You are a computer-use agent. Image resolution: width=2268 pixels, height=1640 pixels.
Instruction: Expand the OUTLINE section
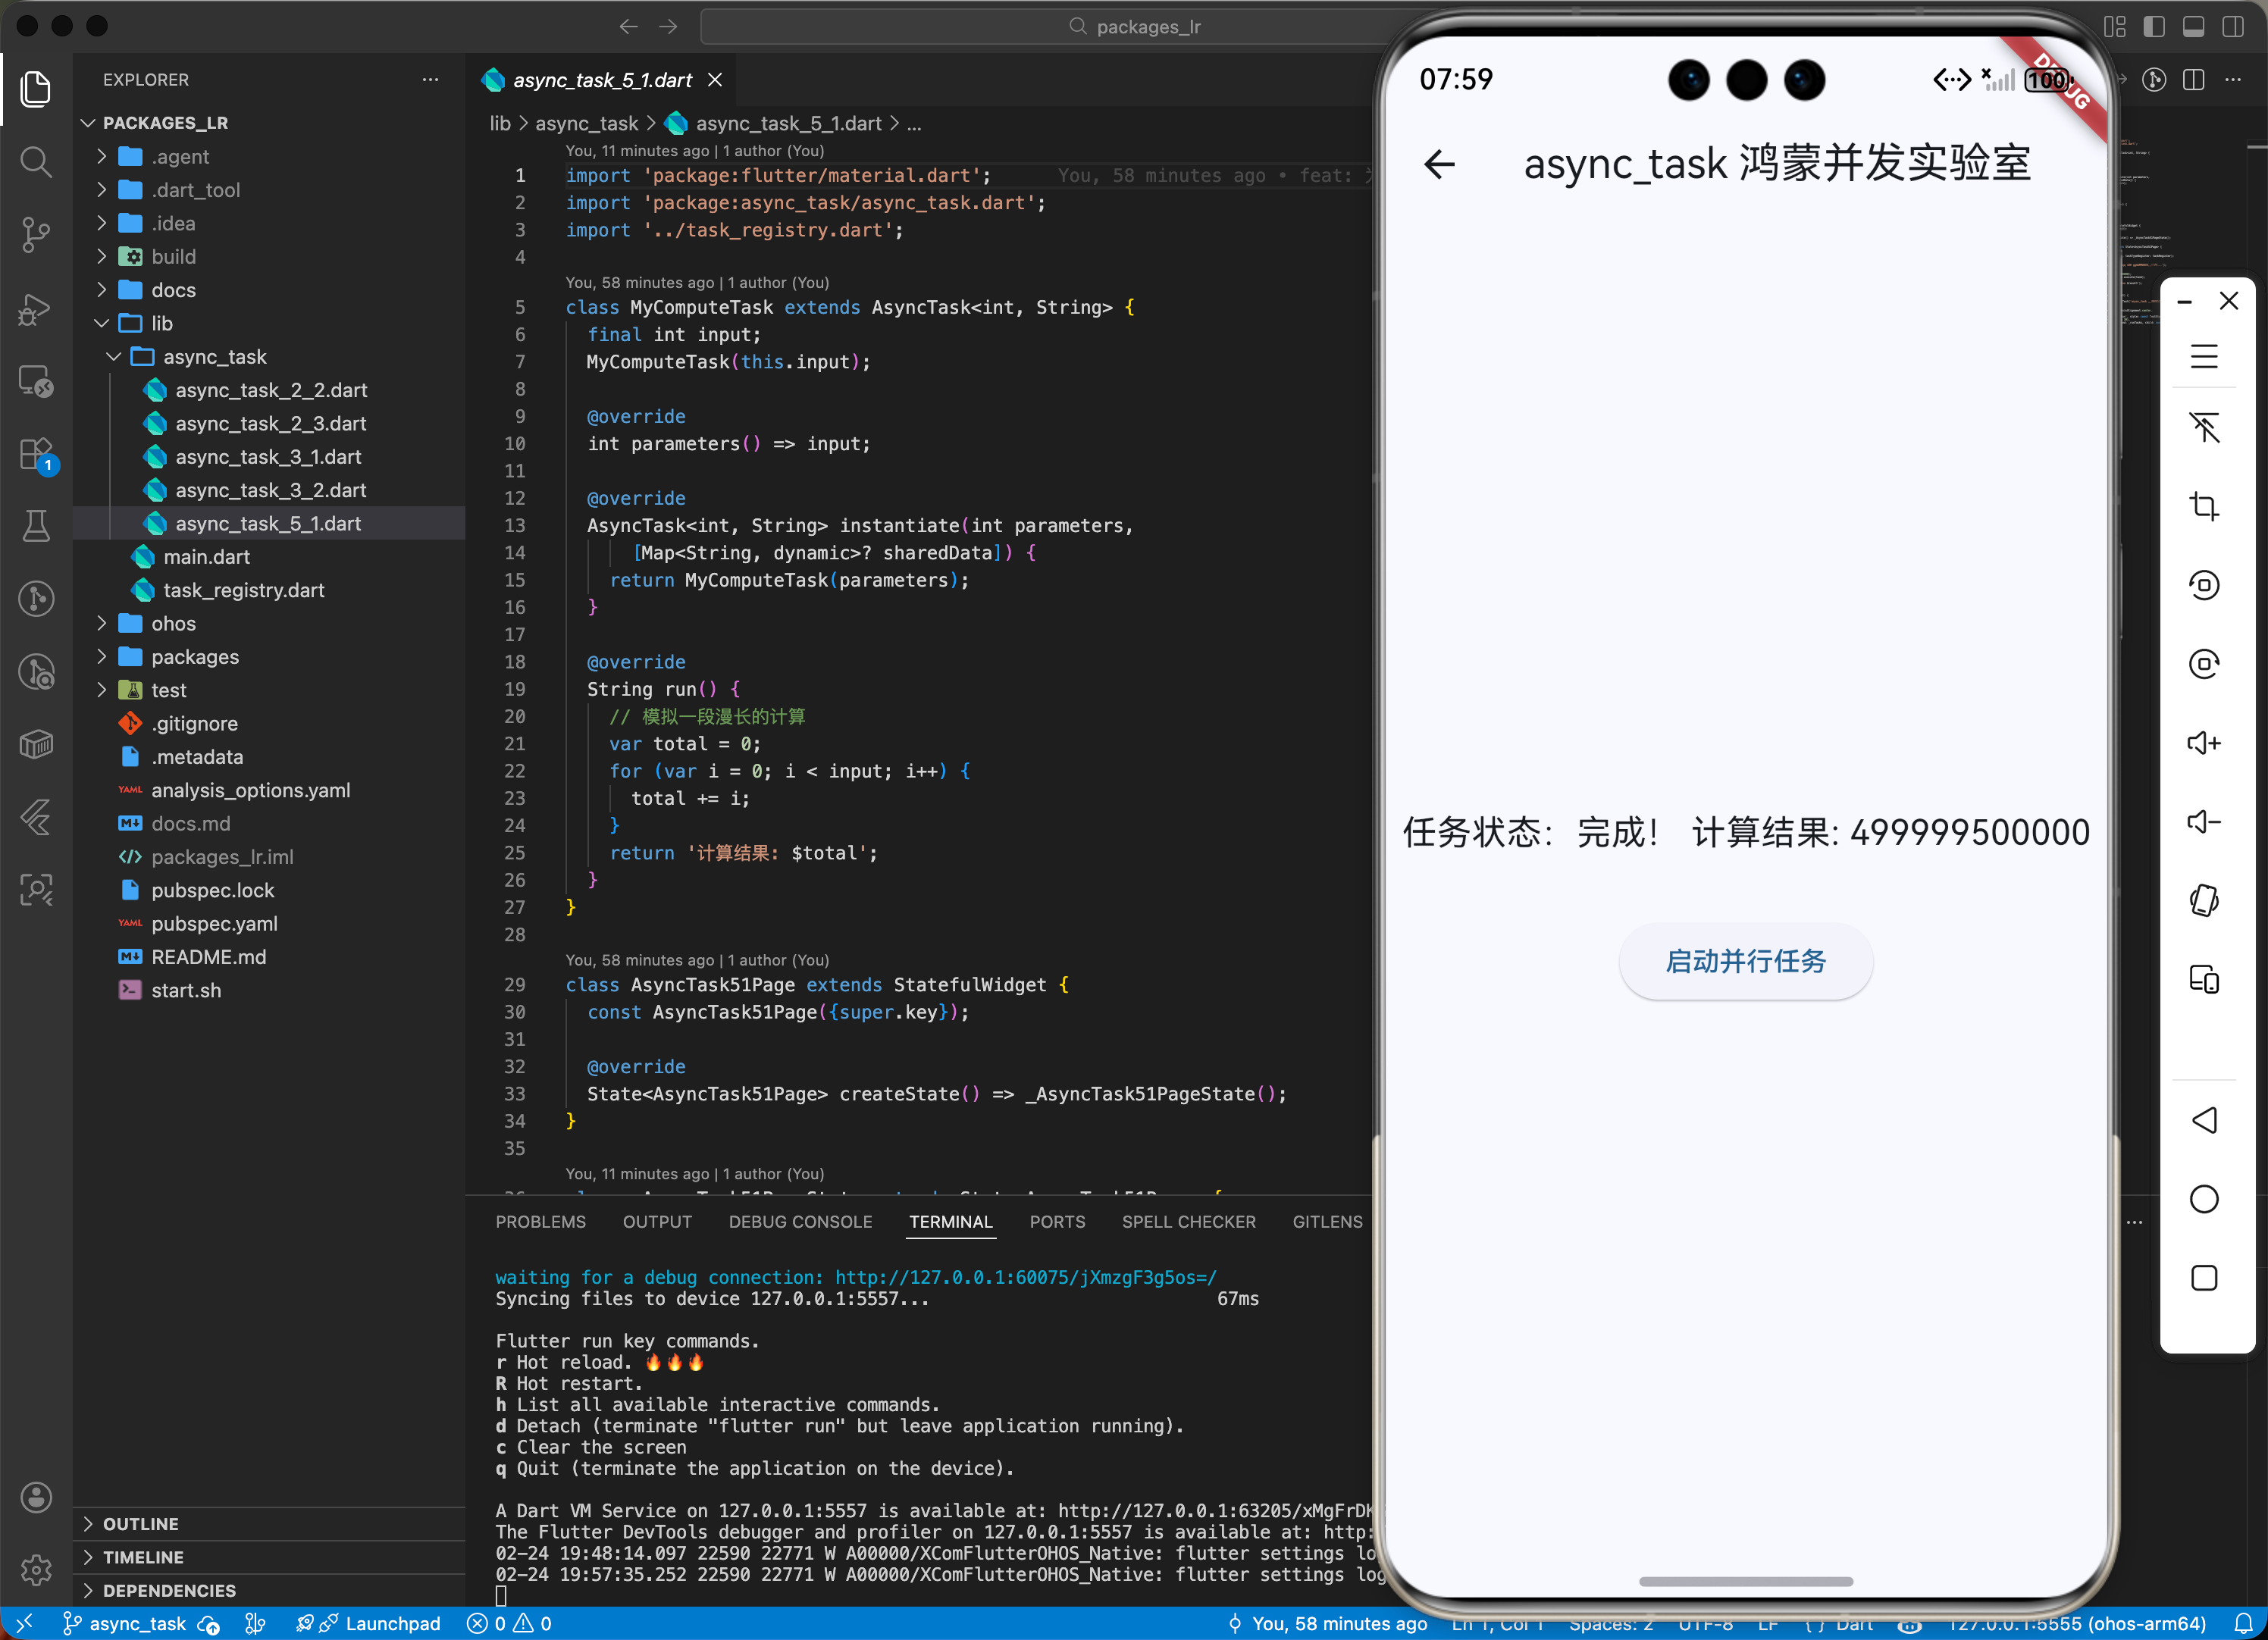pos(140,1523)
